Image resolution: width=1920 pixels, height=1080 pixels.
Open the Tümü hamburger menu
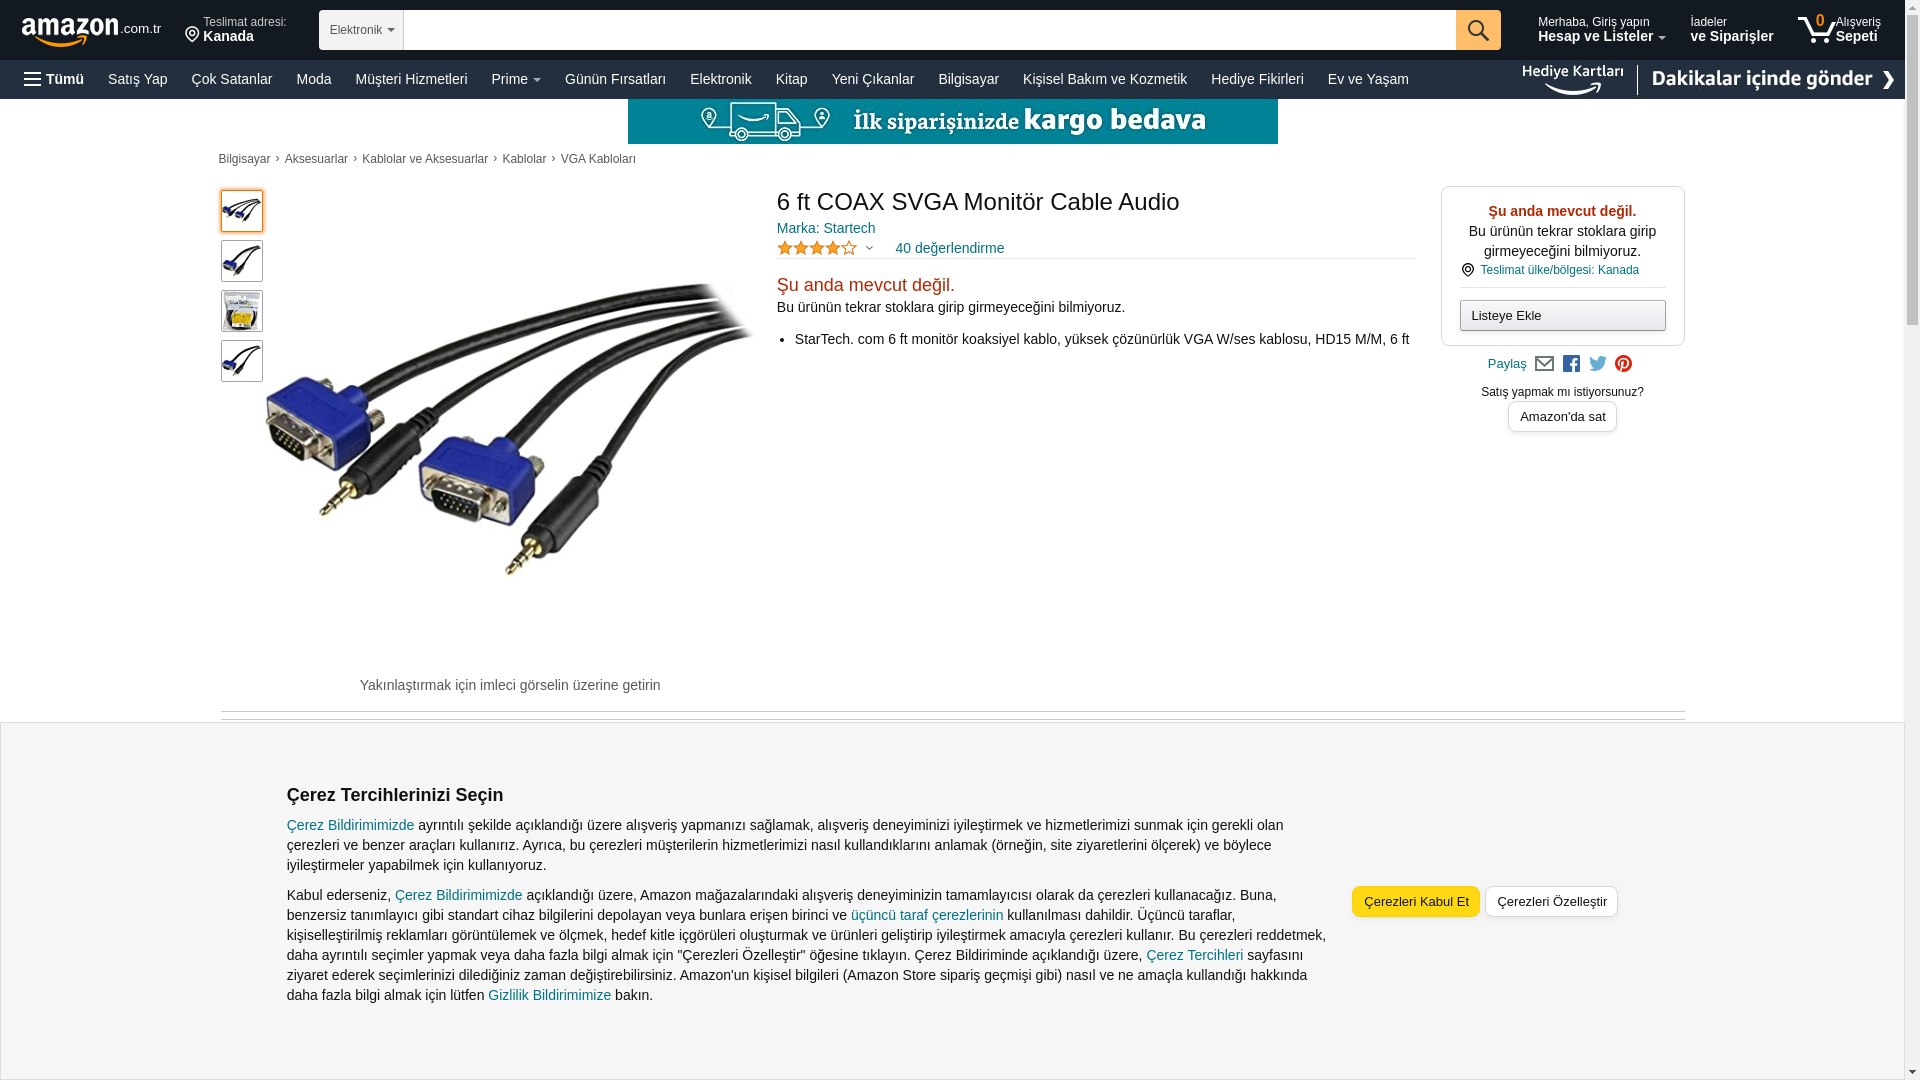pos(54,79)
